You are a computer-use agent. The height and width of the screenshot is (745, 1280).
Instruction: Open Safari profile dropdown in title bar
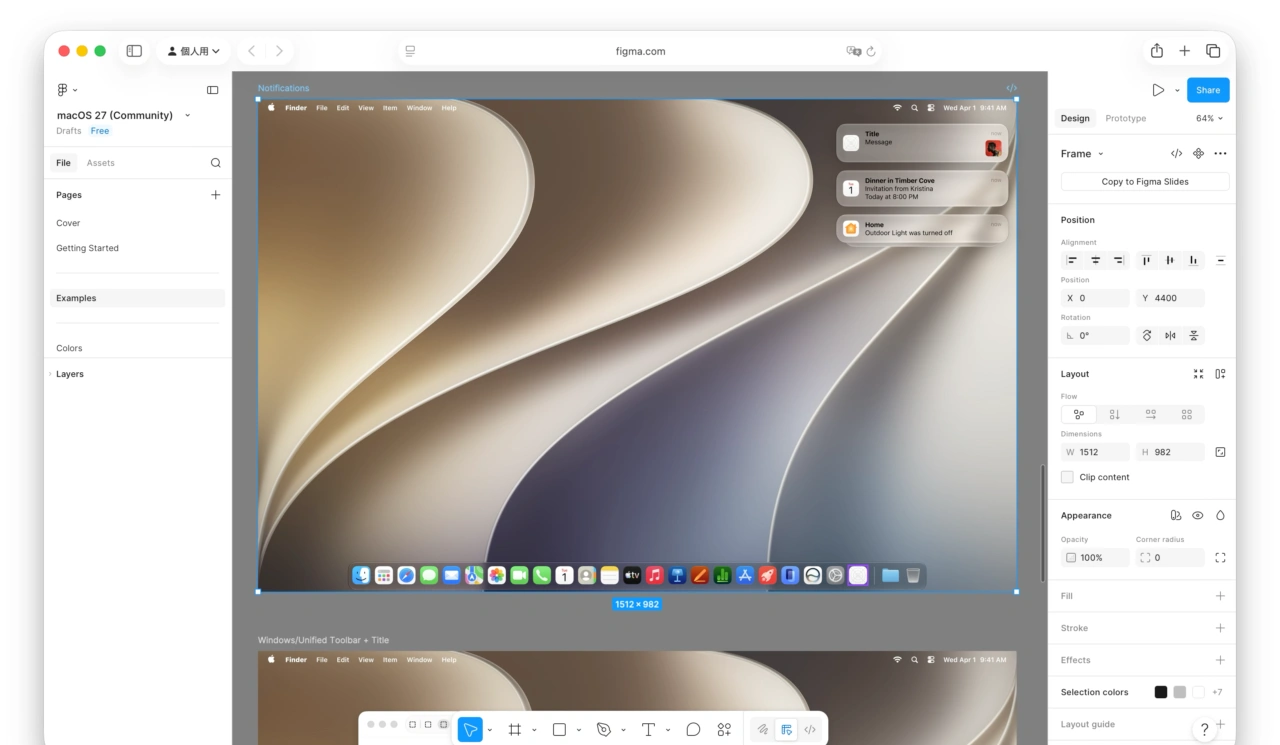pos(194,51)
